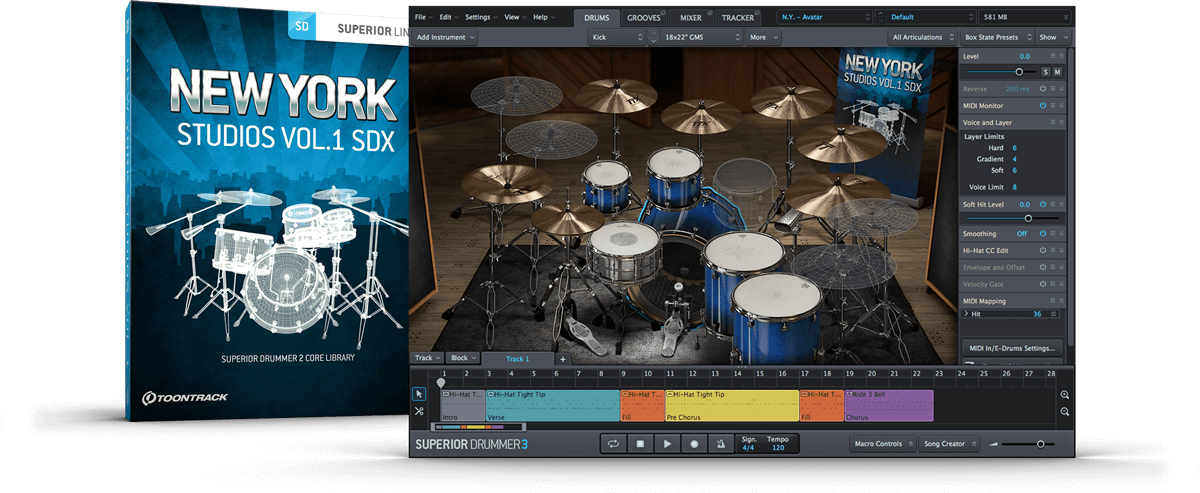This screenshot has height=493, width=1200.
Task: Toggle the Velocity Gate power button
Action: [x=1042, y=284]
